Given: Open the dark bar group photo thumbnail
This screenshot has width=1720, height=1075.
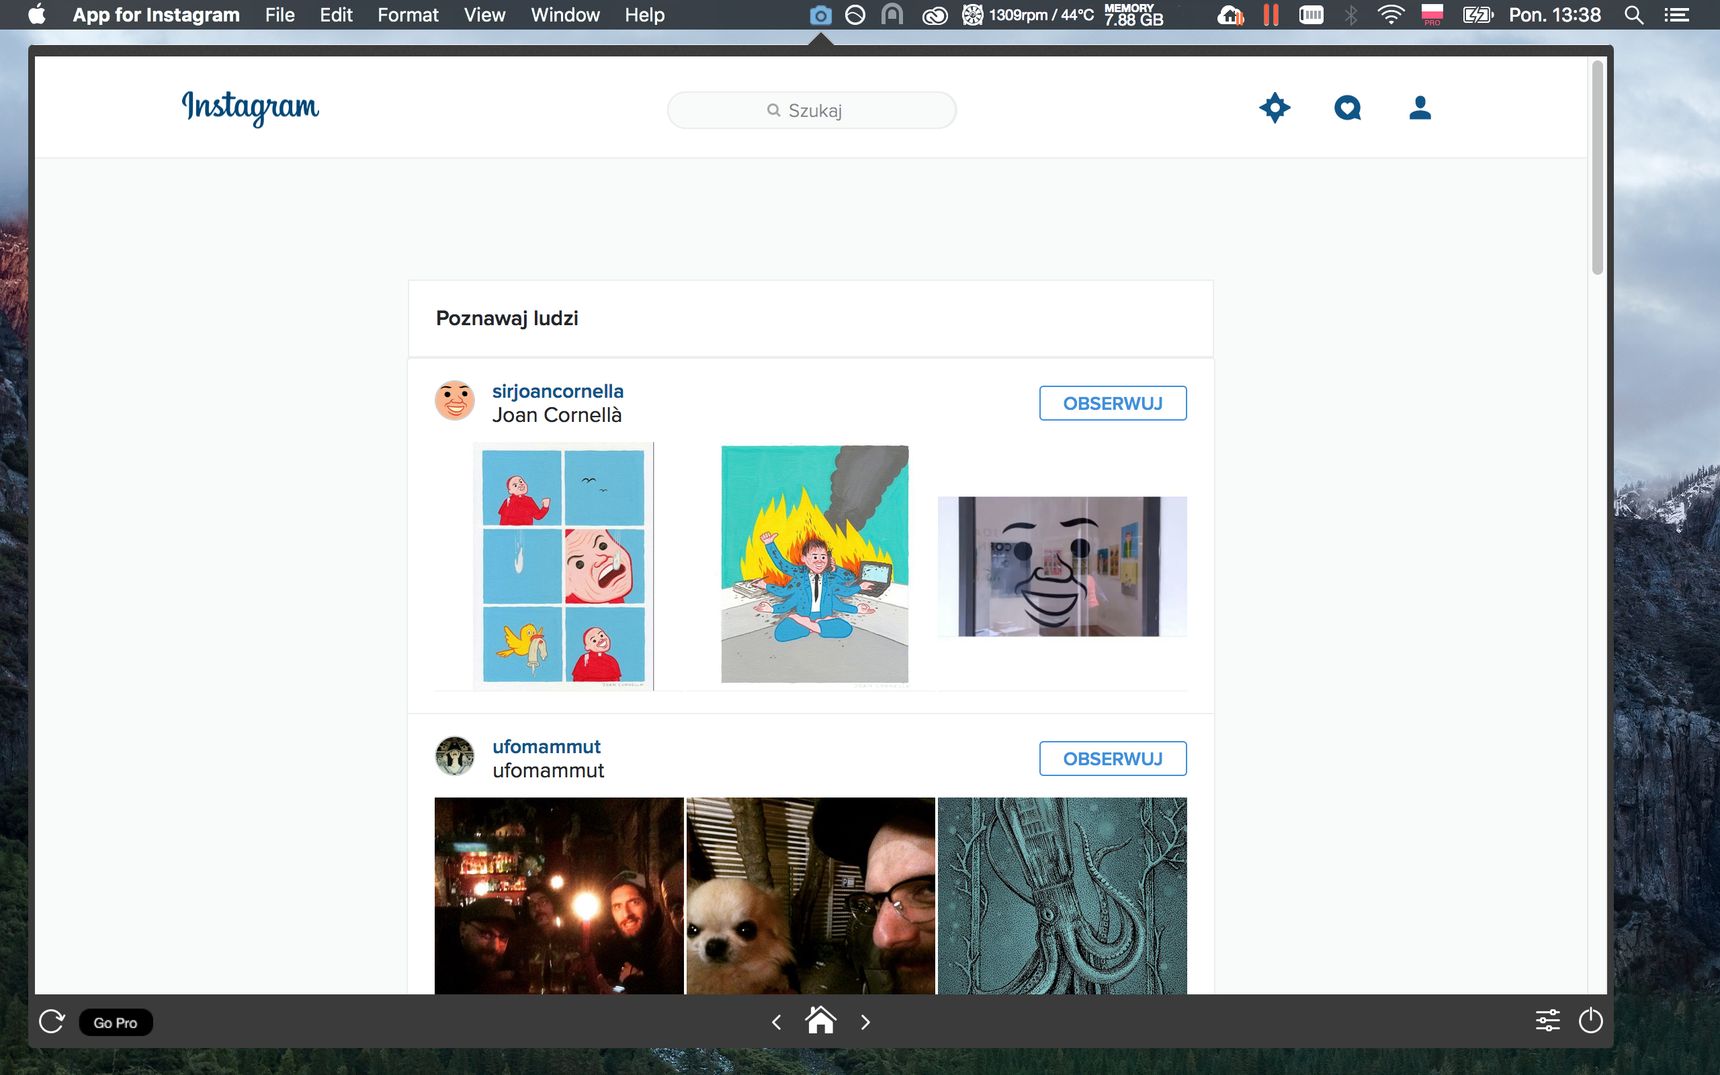Looking at the screenshot, I should click(x=559, y=895).
